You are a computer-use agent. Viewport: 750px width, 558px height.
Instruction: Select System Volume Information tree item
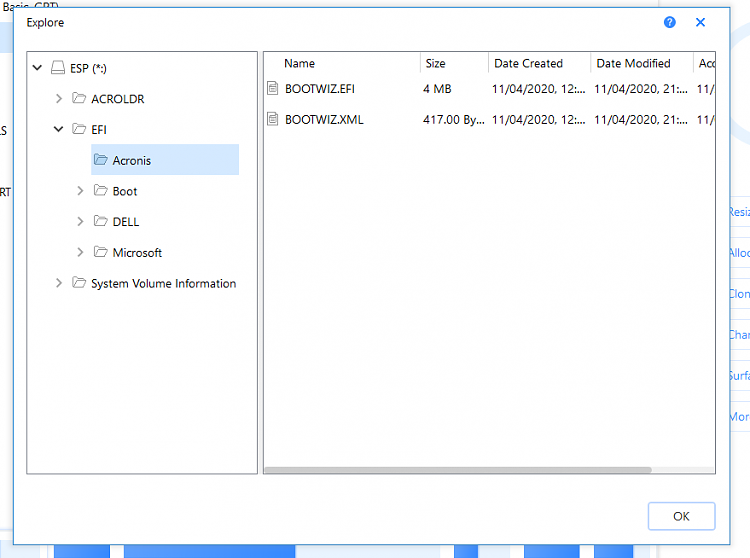pos(164,284)
